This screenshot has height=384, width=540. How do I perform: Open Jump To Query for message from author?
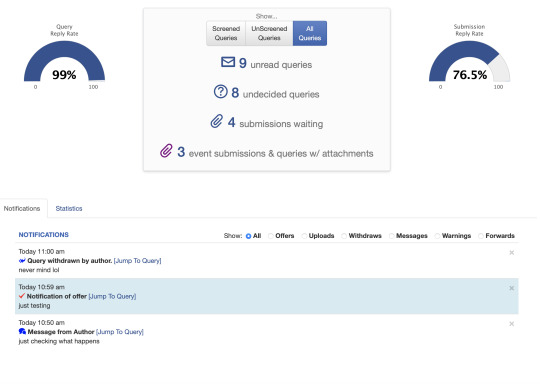point(120,332)
